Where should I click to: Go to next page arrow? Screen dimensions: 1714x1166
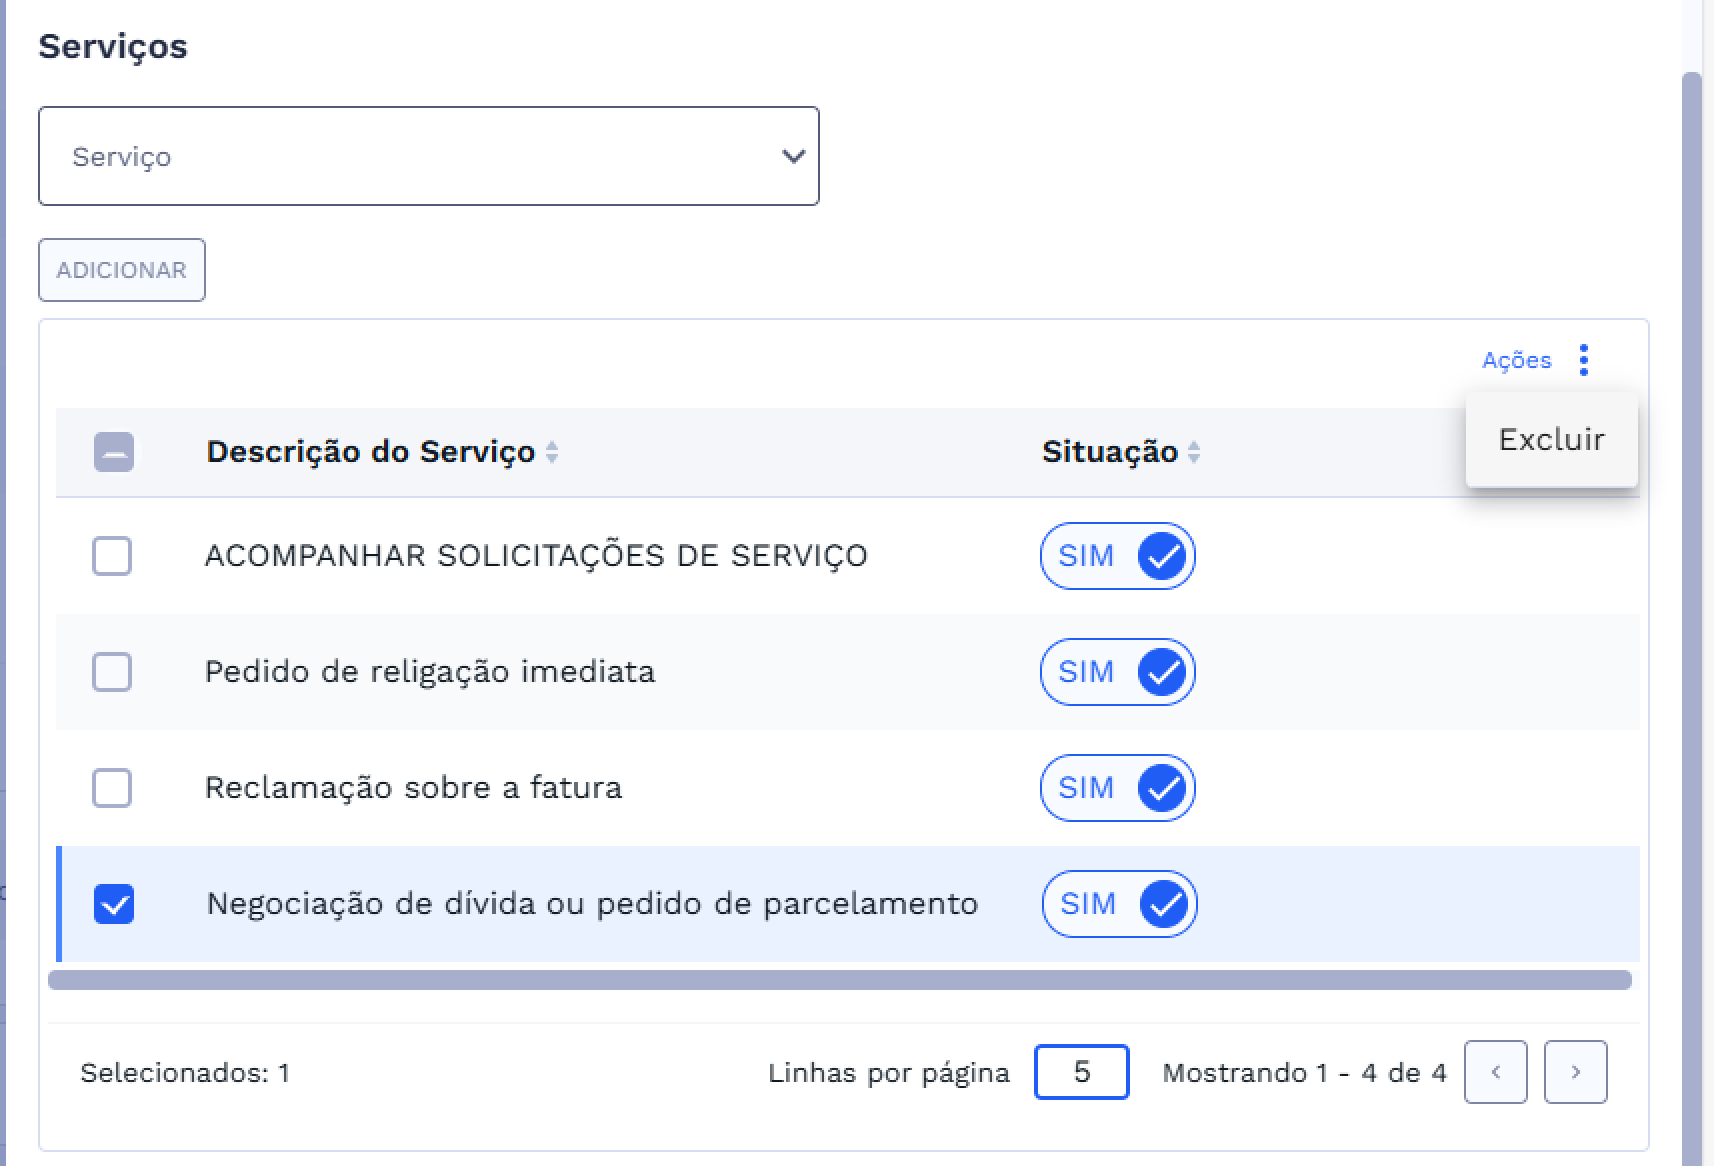point(1575,1072)
